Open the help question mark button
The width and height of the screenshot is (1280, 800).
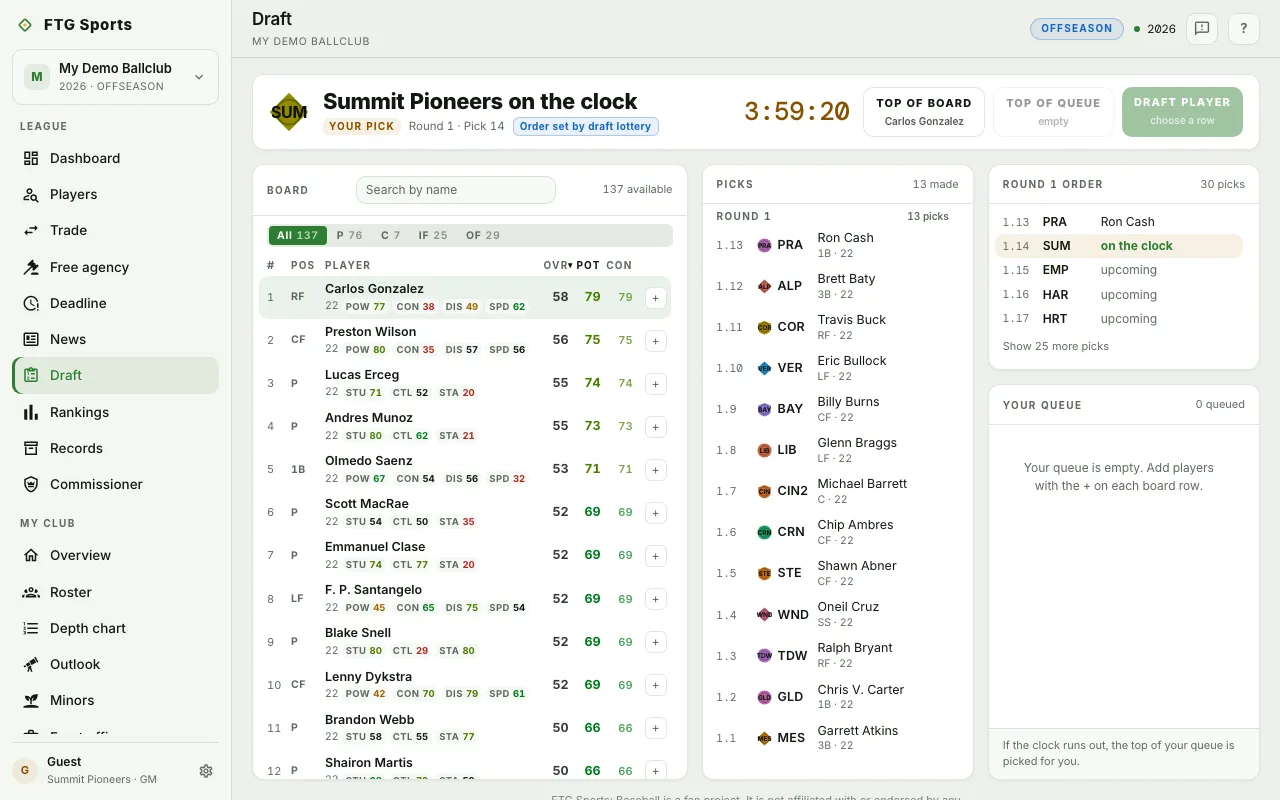click(x=1244, y=29)
